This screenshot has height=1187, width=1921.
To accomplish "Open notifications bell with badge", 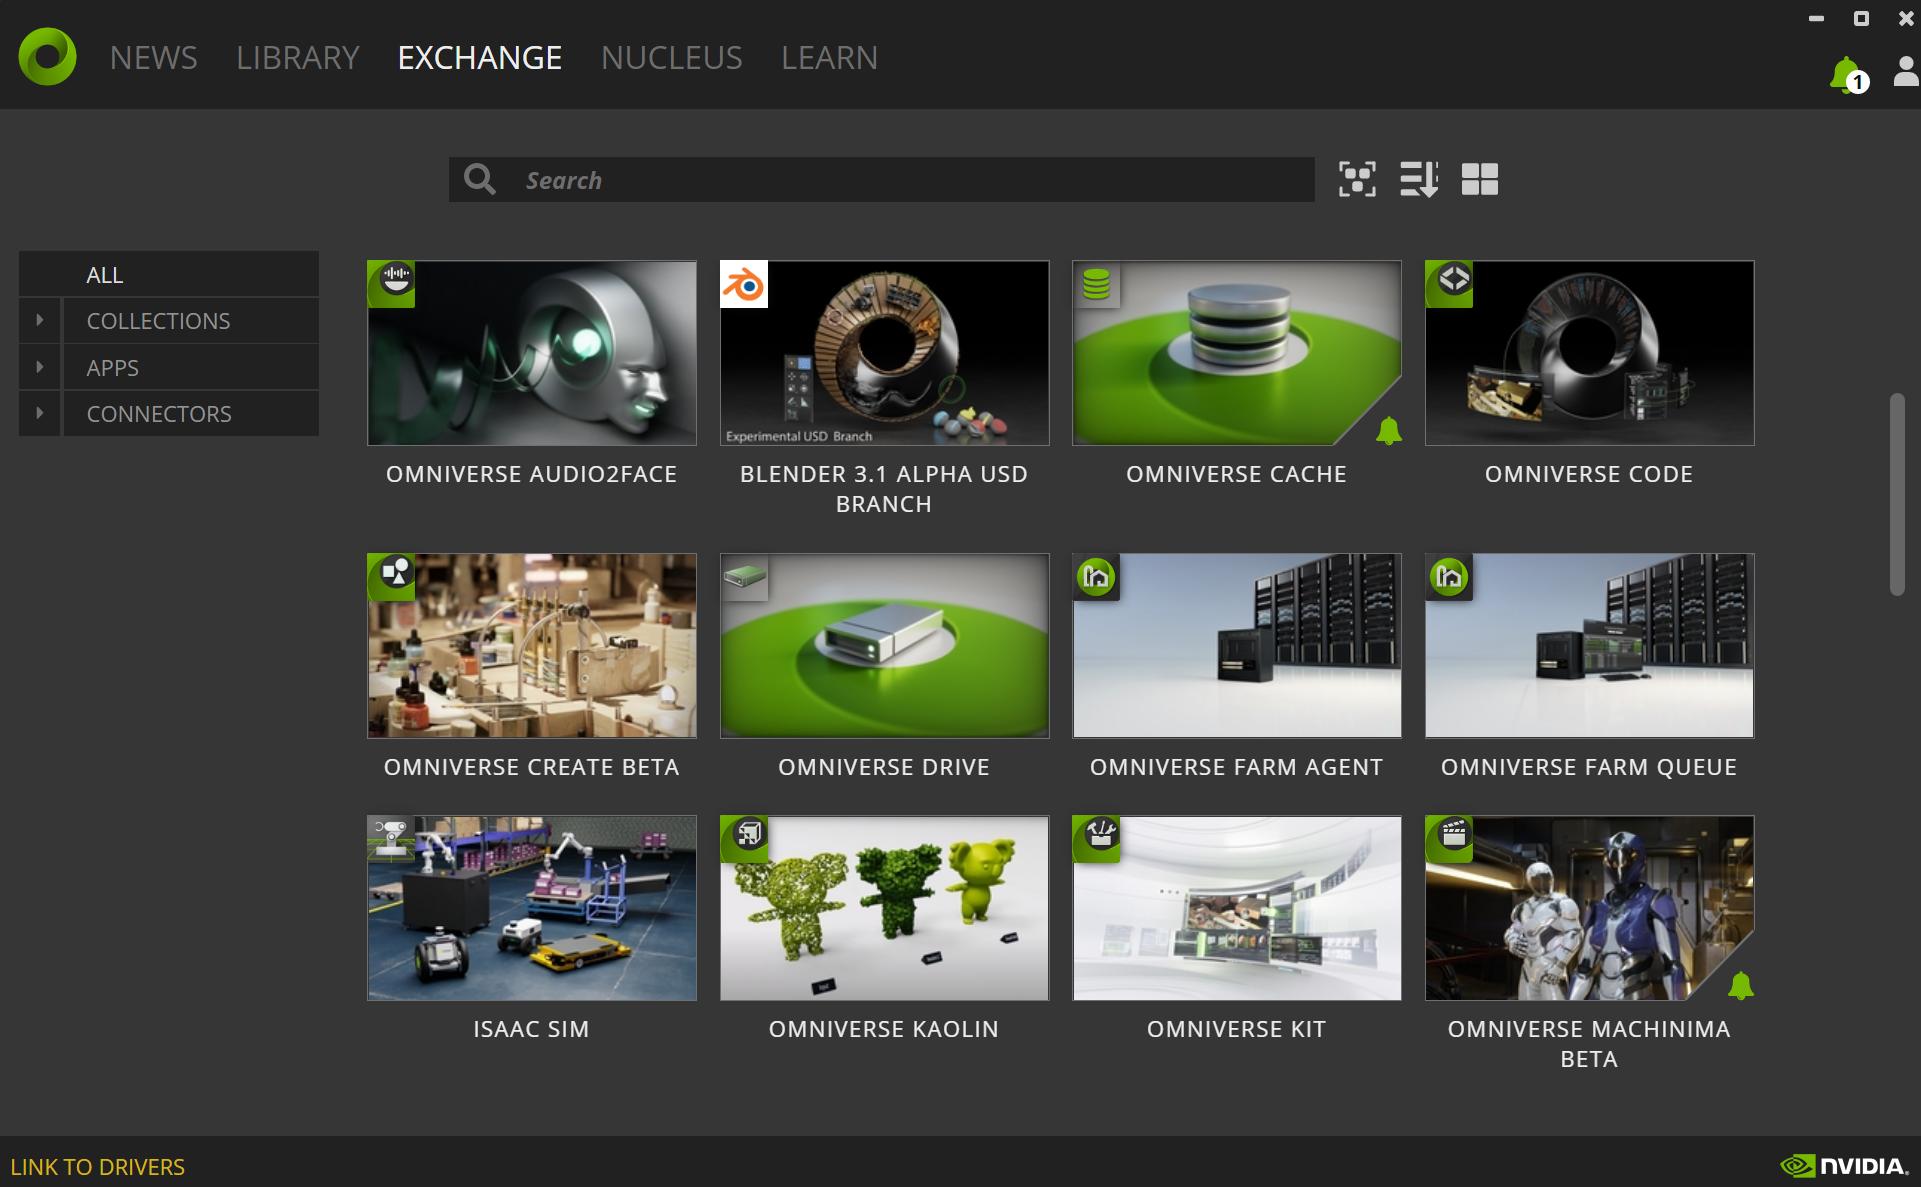I will point(1847,75).
